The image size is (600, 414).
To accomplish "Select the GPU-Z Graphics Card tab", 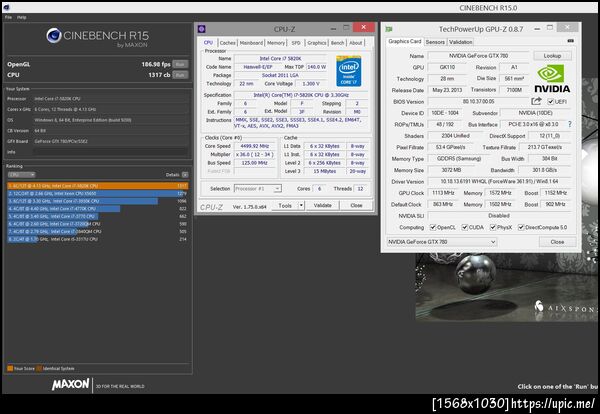I will pyautogui.click(x=404, y=41).
